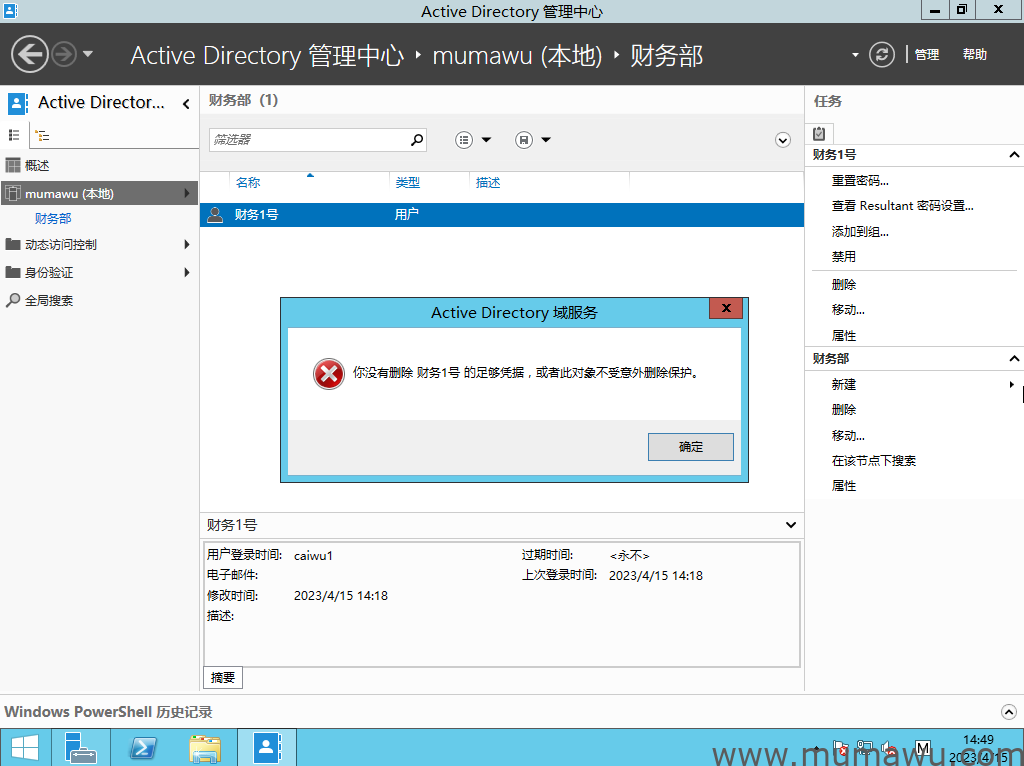Screen dimensions: 1024x766
Task: Click the 用户 type cell in the 财务1号 row
Action: tap(406, 215)
